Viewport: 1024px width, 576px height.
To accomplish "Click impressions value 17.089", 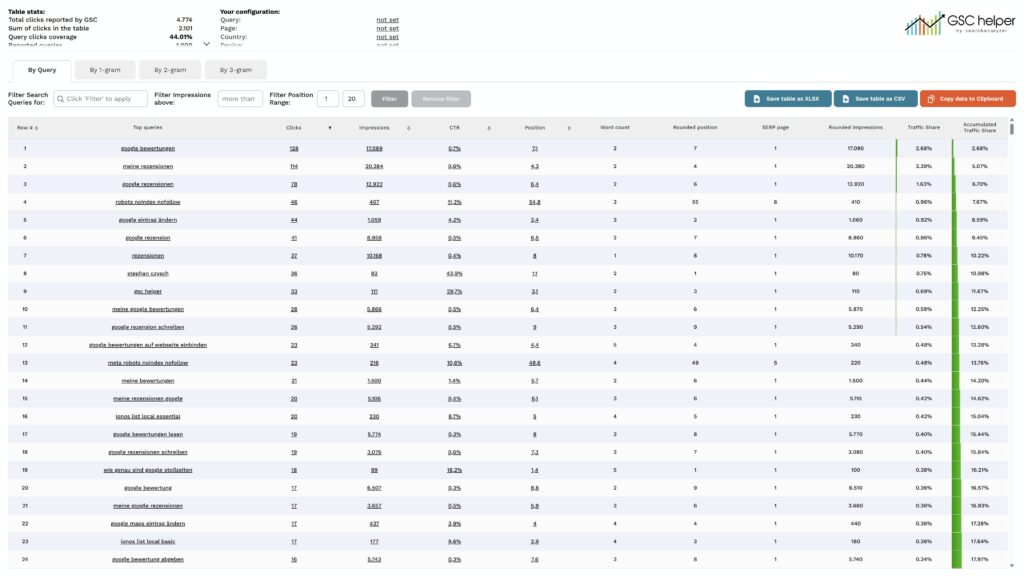I will point(374,148).
